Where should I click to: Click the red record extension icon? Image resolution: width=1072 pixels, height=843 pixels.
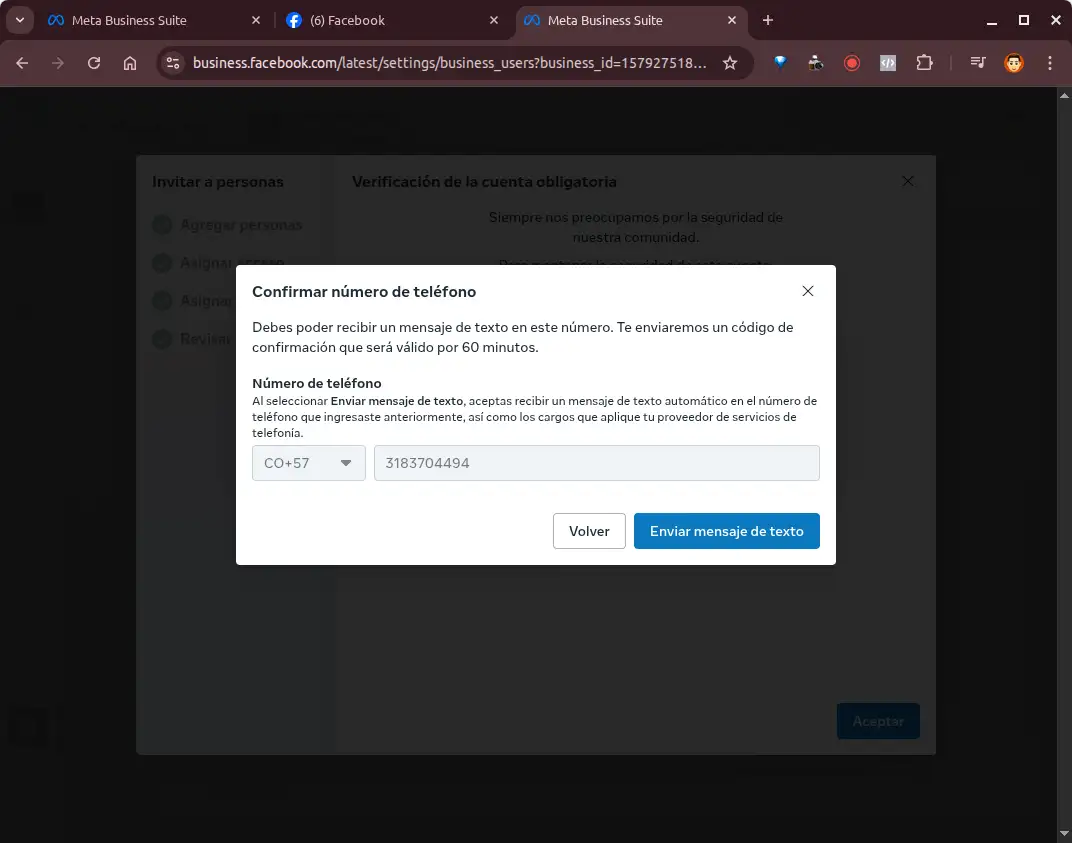click(852, 63)
